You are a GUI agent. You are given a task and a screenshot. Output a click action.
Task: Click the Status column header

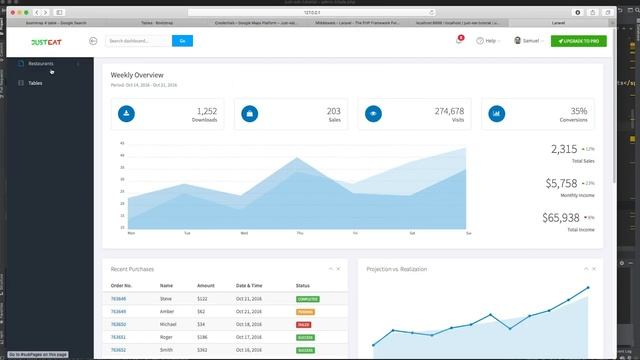click(x=303, y=286)
